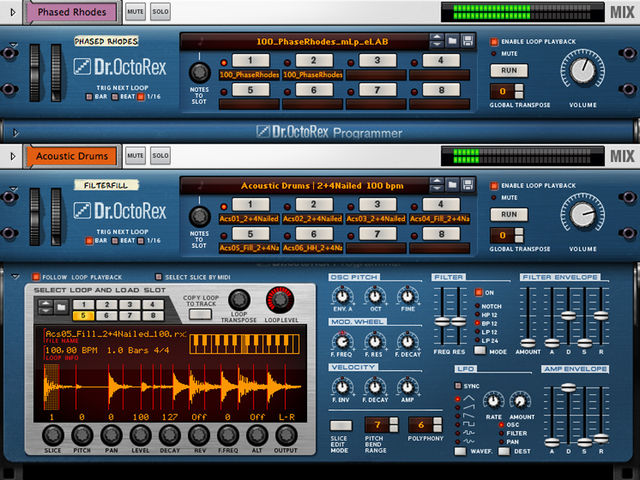640x480 pixels.
Task: Adjust the Osc Pitch FINE knob
Action: click(407, 295)
